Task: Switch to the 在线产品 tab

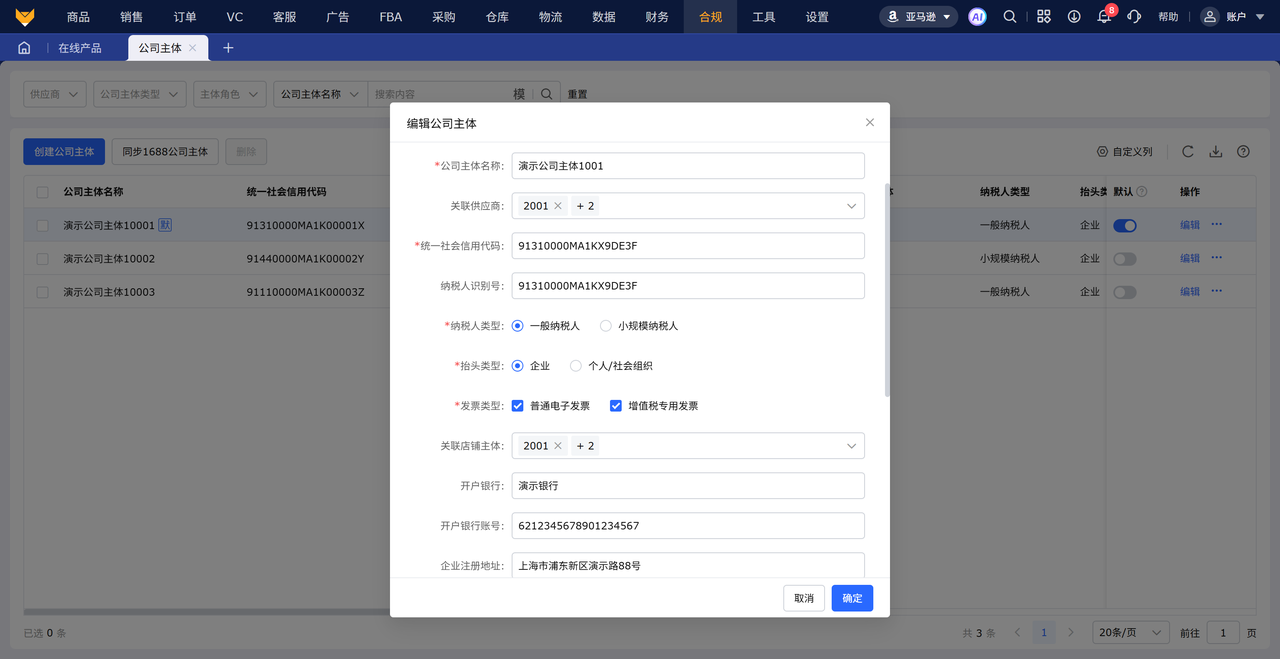Action: [80, 48]
